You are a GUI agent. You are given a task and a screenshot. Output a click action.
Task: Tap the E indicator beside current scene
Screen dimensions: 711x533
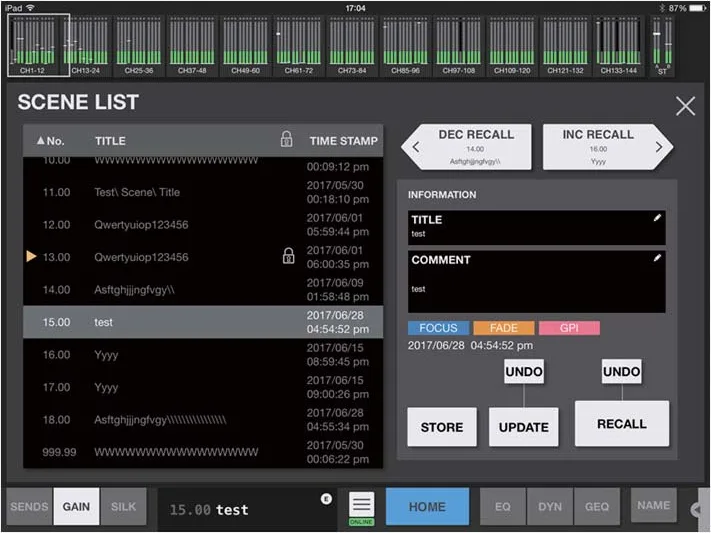tap(326, 499)
